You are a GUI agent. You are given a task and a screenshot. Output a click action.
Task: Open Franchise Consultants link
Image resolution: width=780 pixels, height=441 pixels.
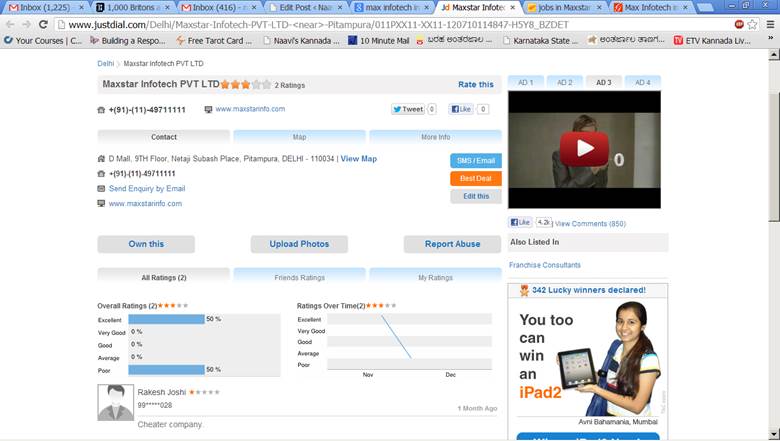(545, 265)
